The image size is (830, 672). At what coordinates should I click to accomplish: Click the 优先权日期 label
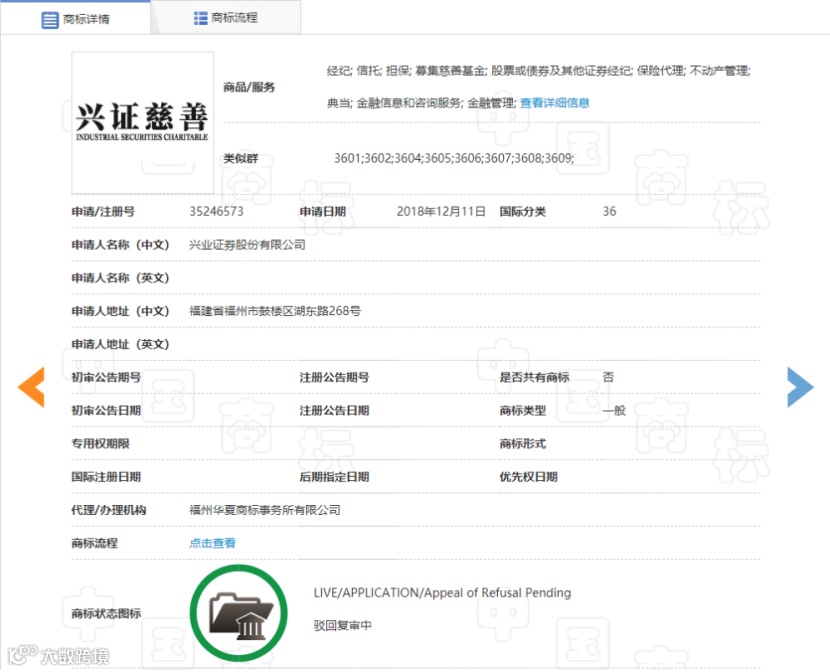click(x=529, y=477)
